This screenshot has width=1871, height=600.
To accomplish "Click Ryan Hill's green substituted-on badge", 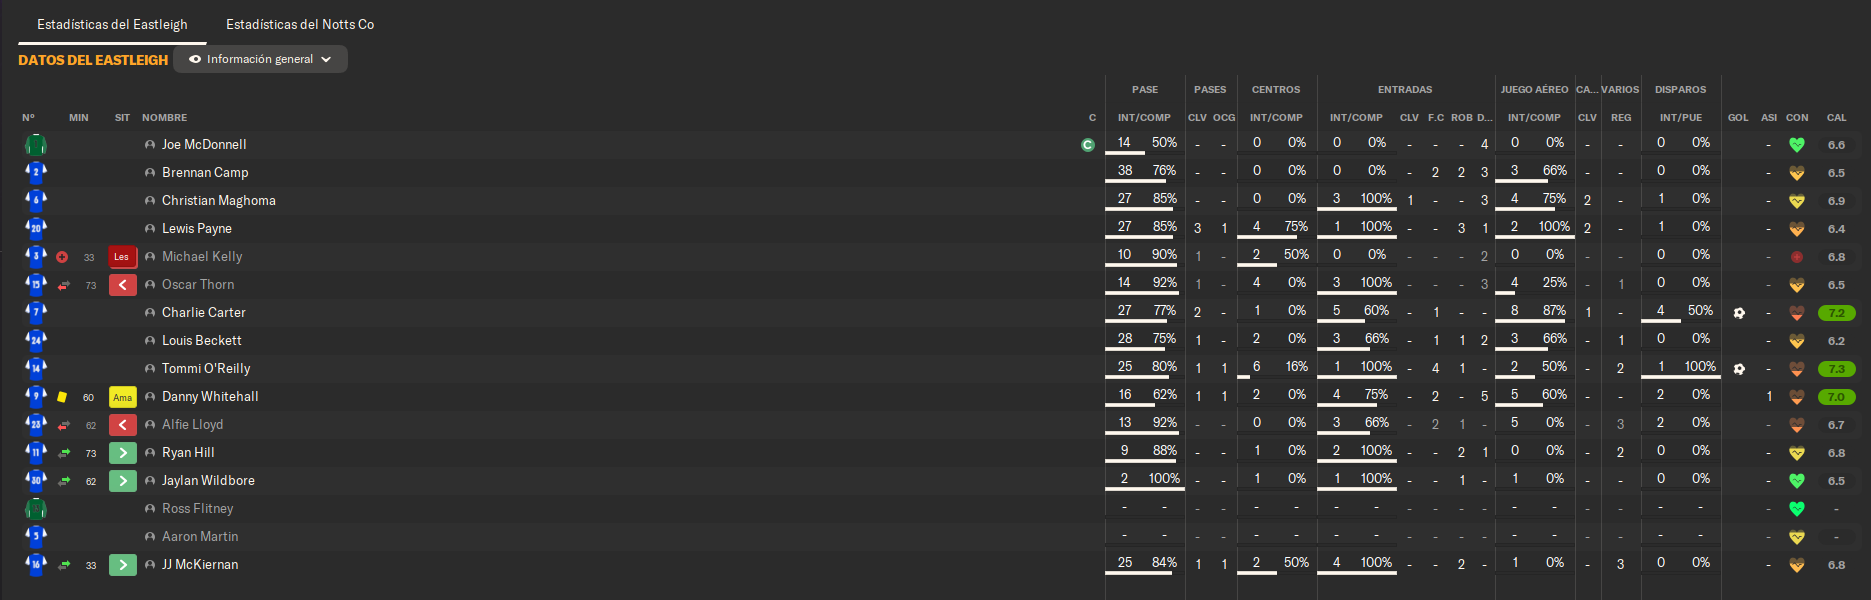I will click(122, 453).
